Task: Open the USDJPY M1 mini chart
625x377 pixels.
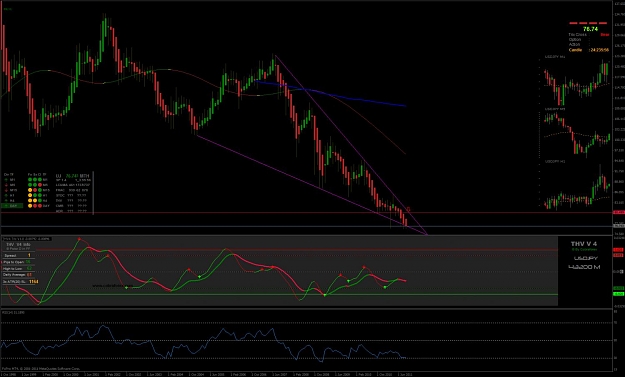Action: (x=577, y=82)
